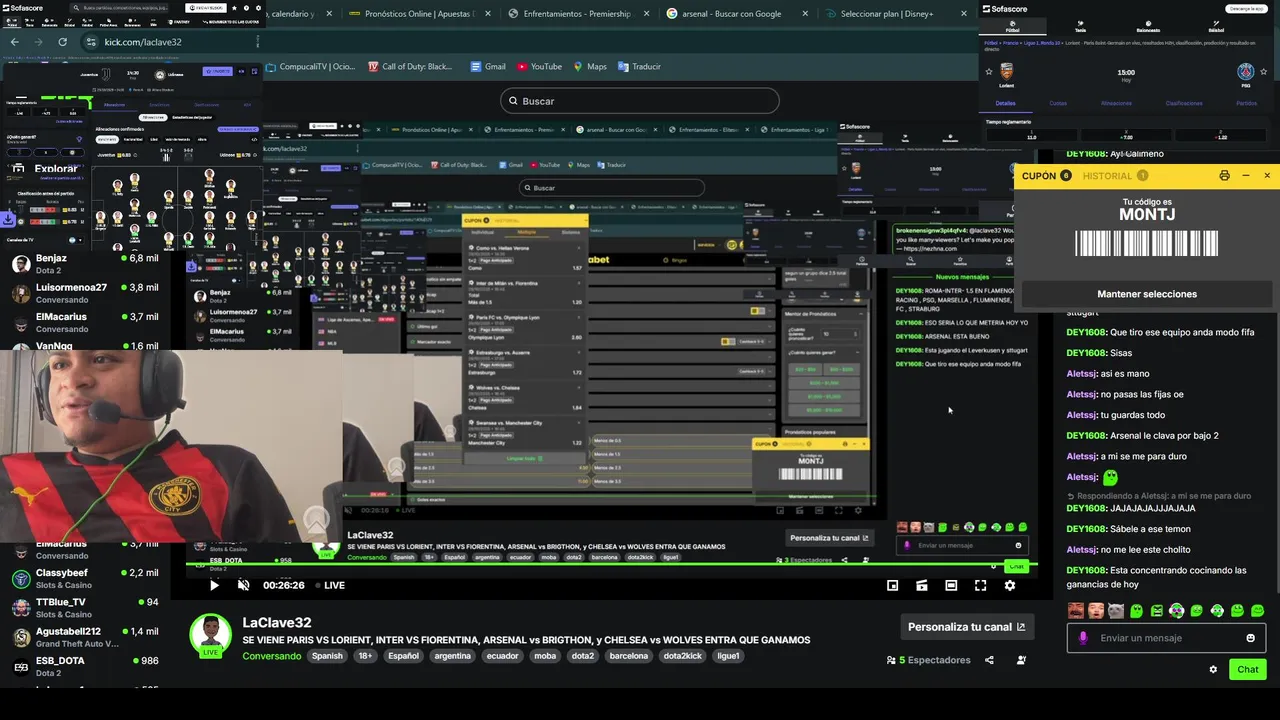Open ESB_DOTA channel in sidebar
Screen dimensions: 1280x720
click(85, 666)
